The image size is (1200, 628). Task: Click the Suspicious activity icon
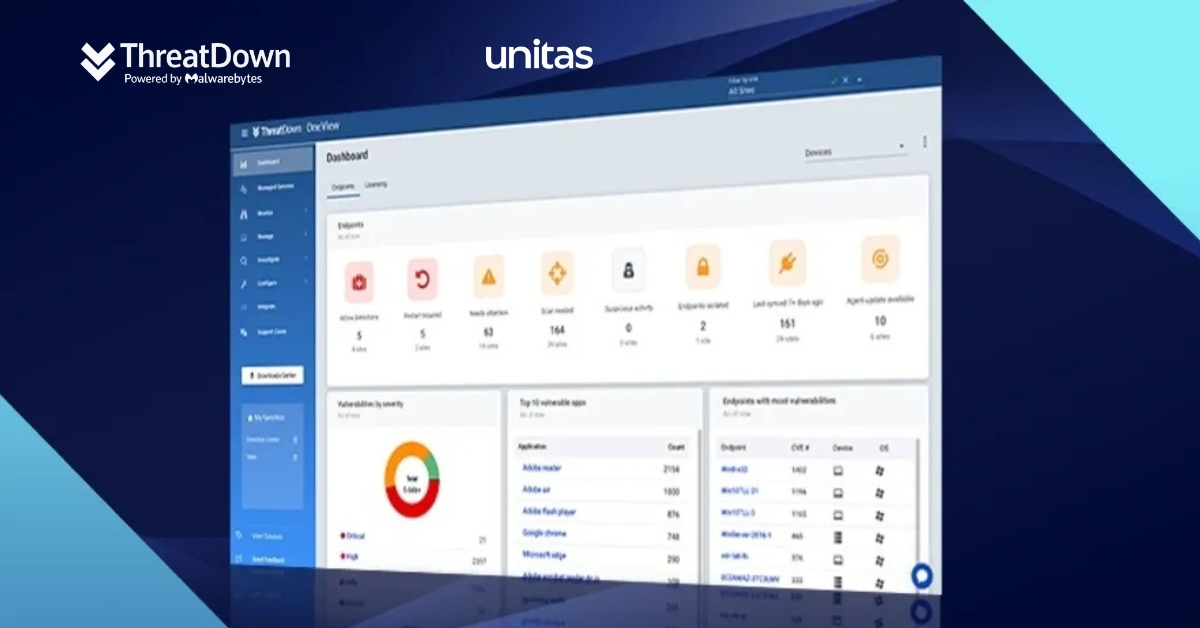click(629, 270)
